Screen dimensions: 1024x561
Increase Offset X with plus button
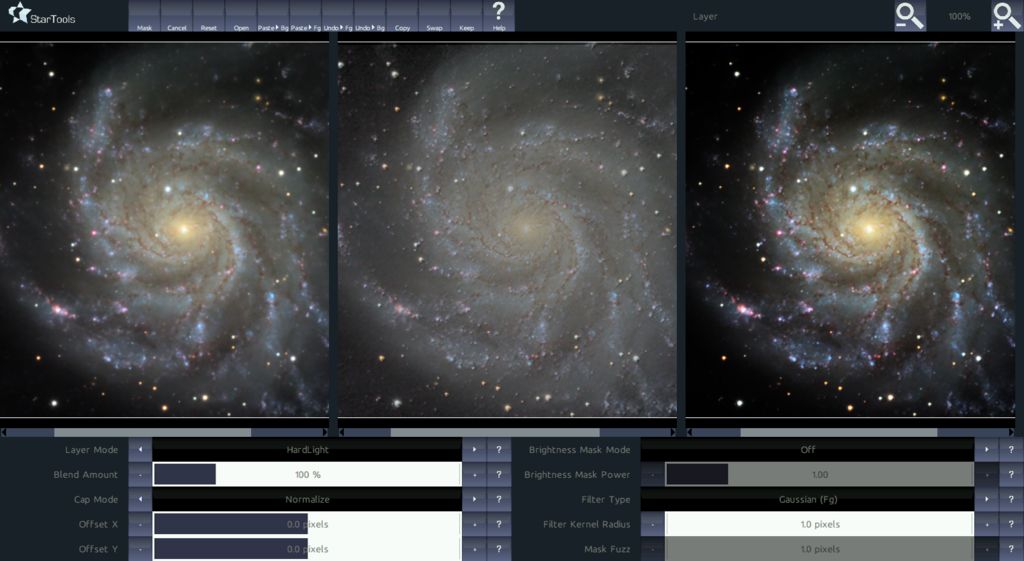pyautogui.click(x=474, y=524)
